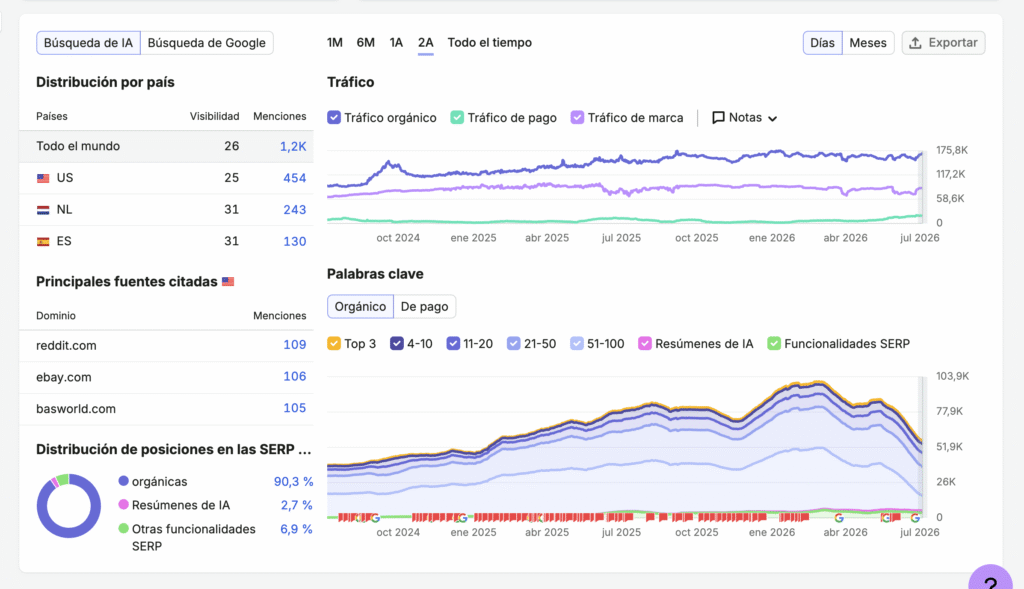Click the Todo el mundo mentions 1,2K link
Screen dimensions: 1024x589
[293, 146]
